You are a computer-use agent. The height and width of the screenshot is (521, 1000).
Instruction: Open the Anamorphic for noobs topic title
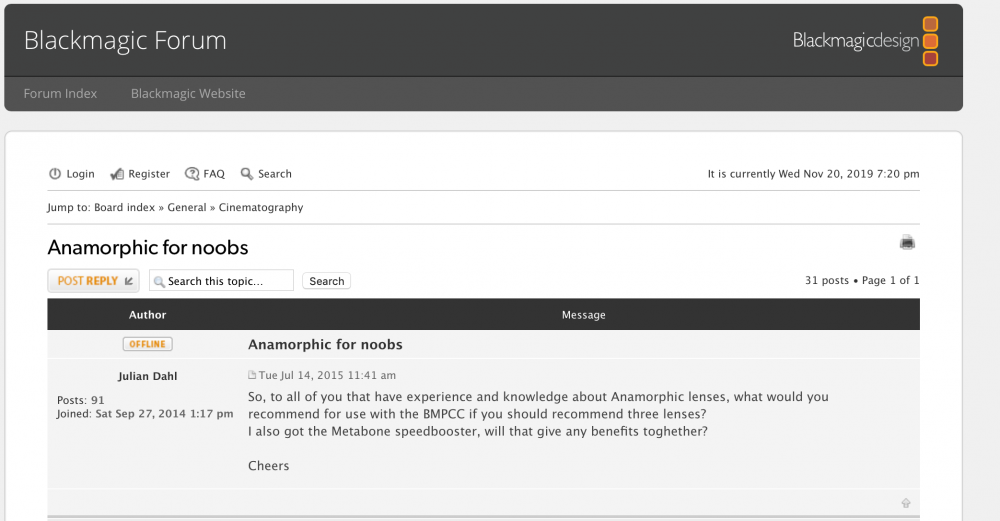tap(148, 247)
